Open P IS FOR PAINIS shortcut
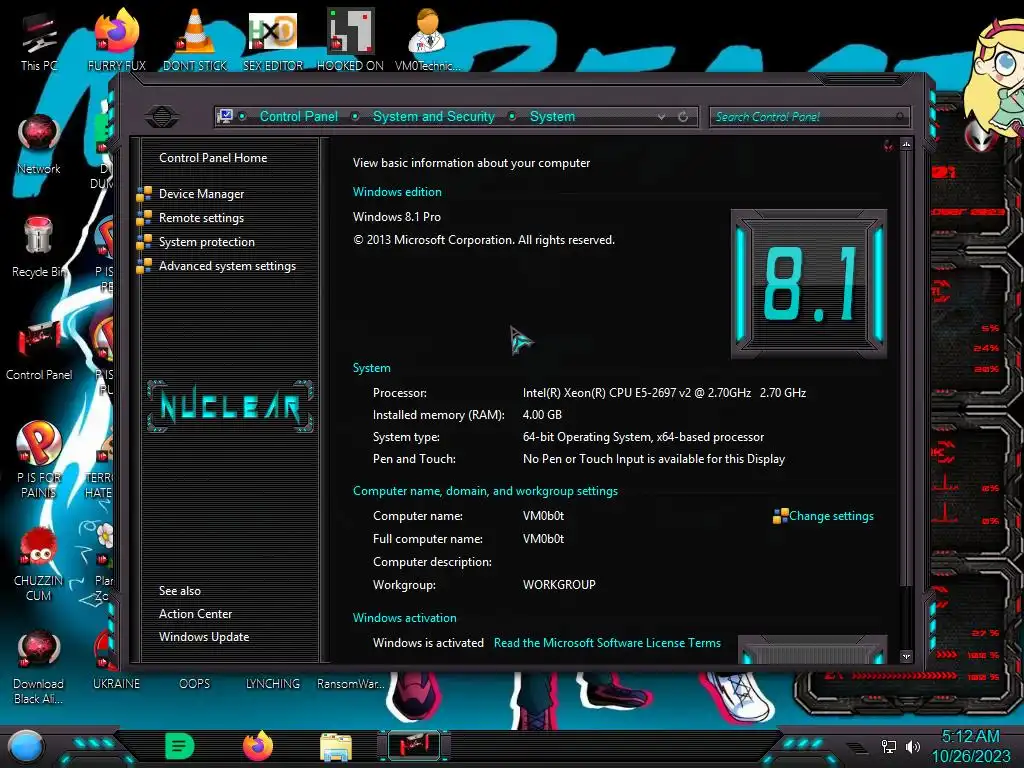Screen dimensions: 1024x768 (x=39, y=460)
